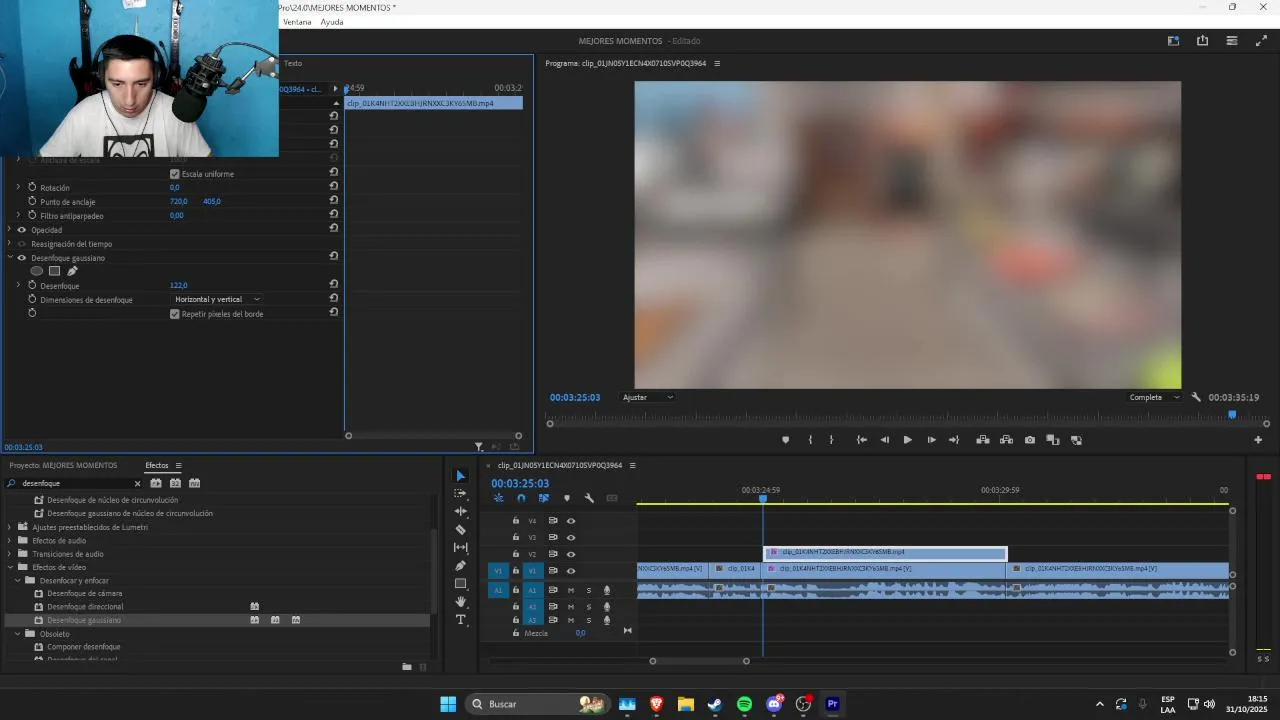This screenshot has height=720, width=1280.
Task: Toggle the Desenfoque gaussiano effect on/off
Action: (22, 258)
